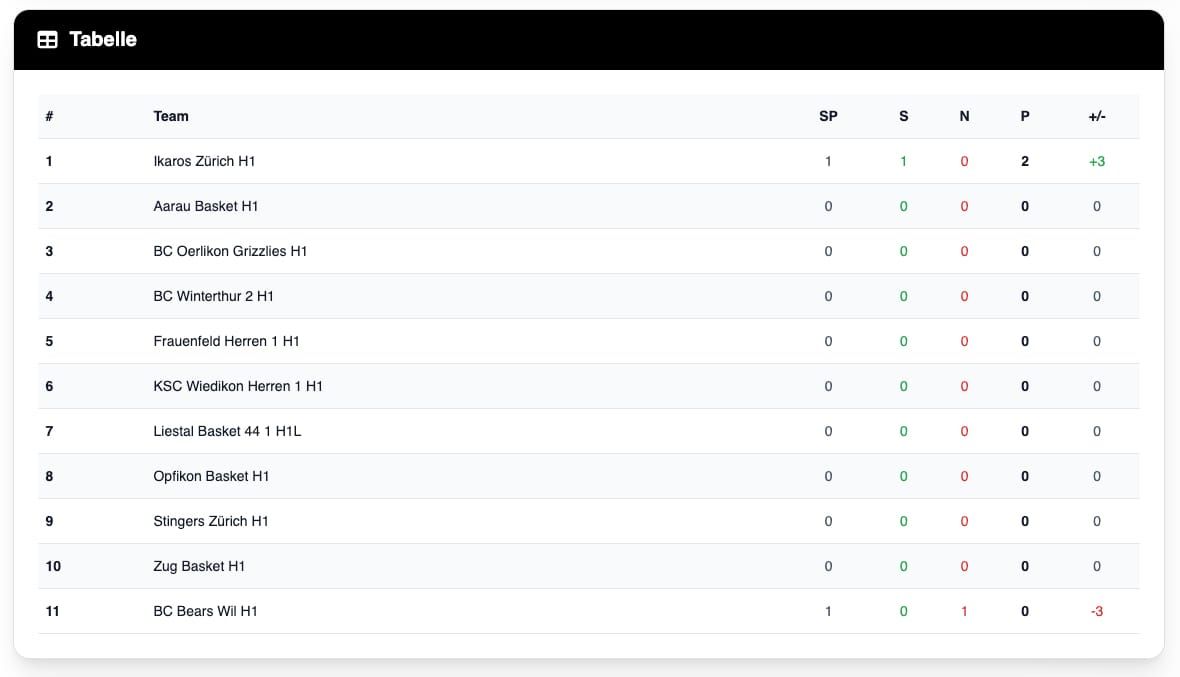Select Opfikon Basket H1
This screenshot has height=677, width=1180.
point(212,476)
